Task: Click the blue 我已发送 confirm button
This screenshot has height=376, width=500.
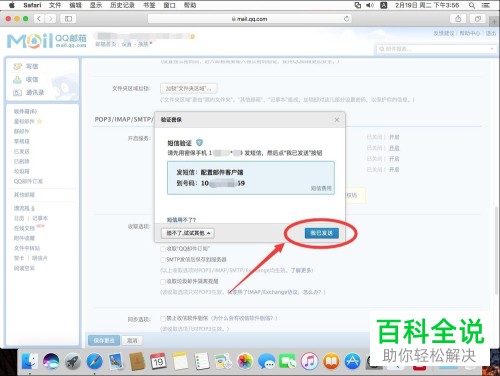Action: (x=322, y=233)
